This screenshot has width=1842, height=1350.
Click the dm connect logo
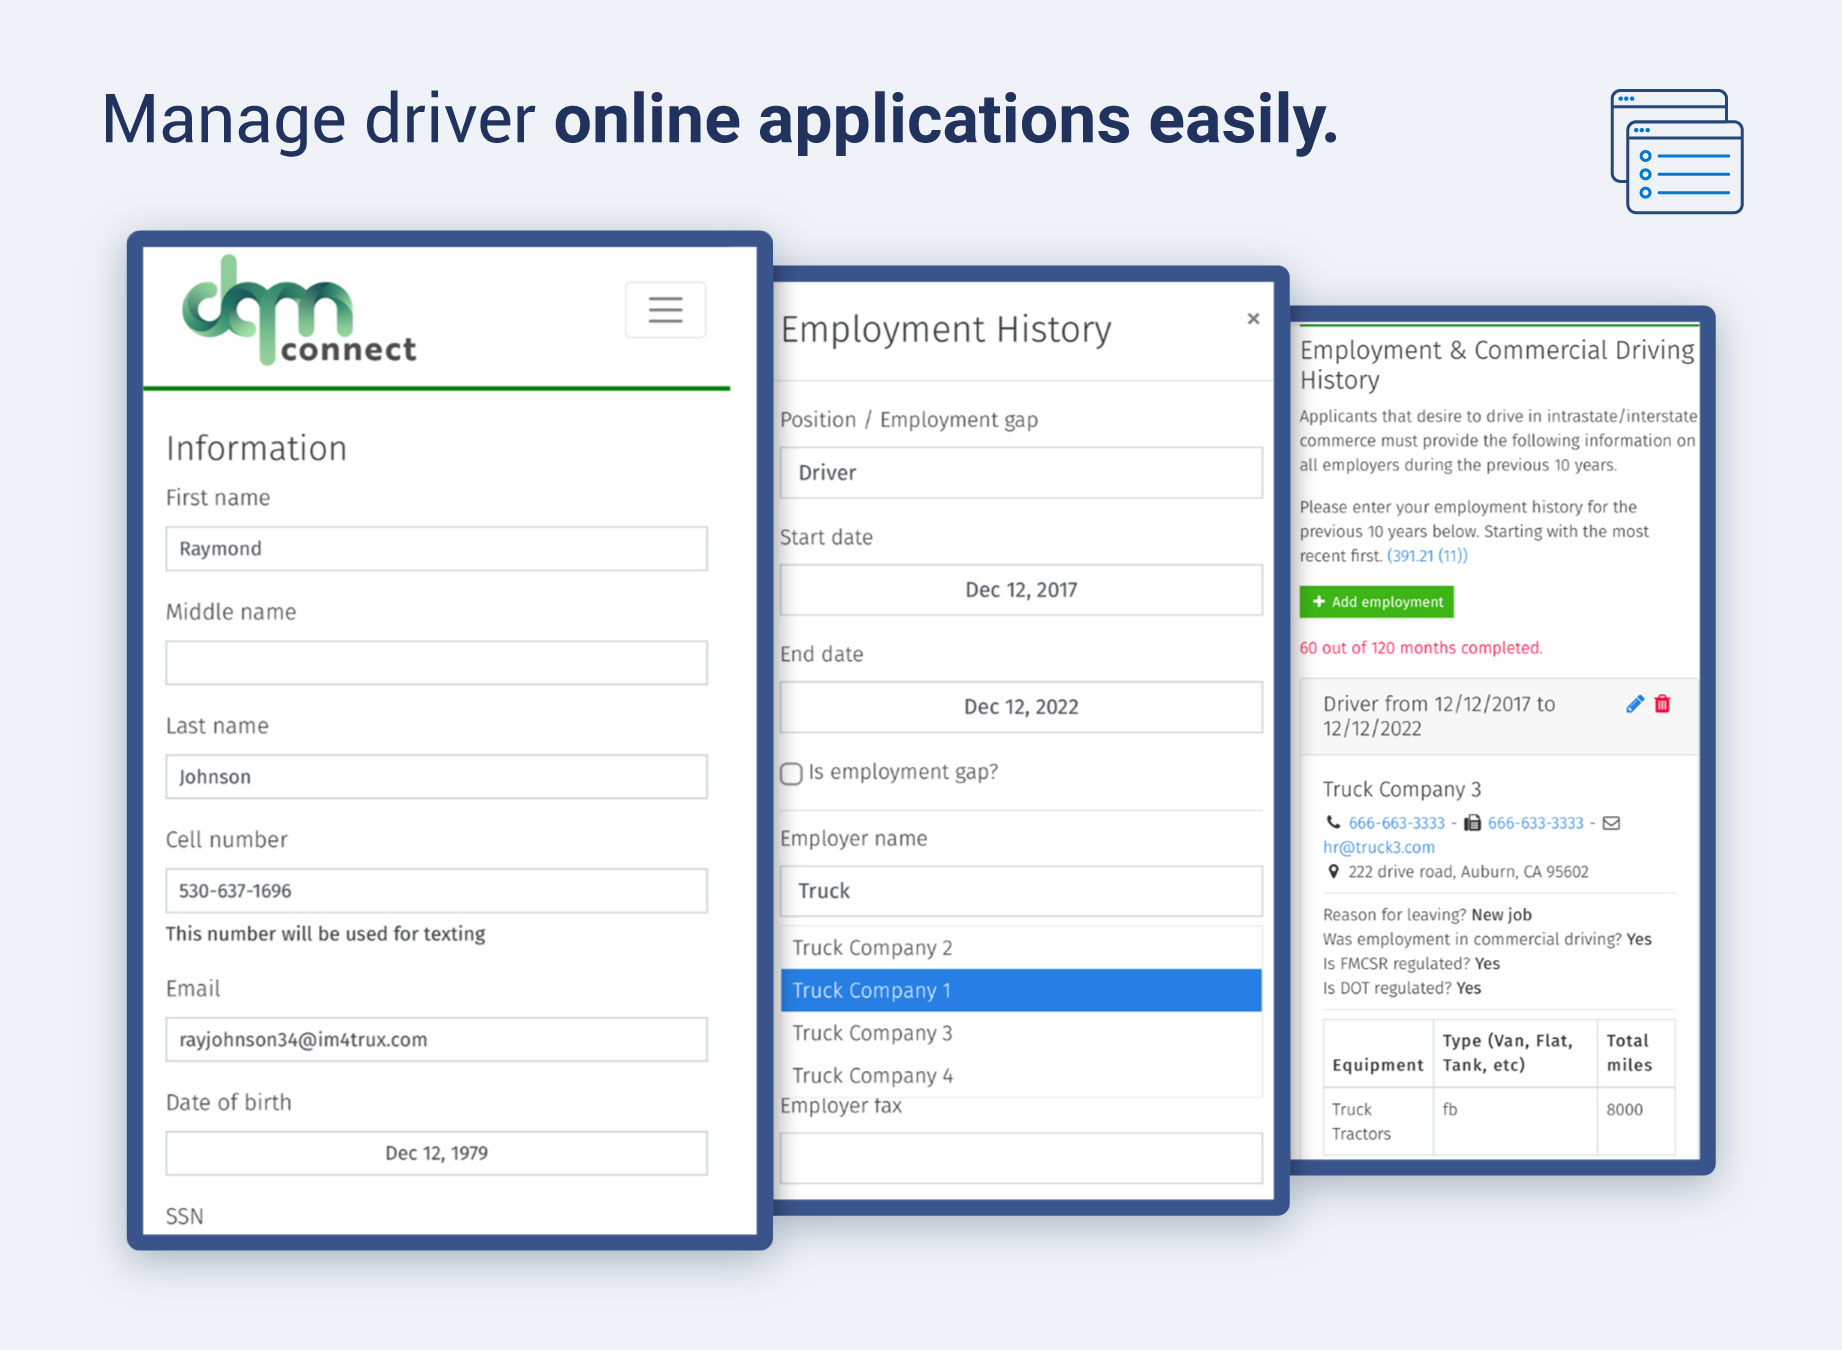pyautogui.click(x=299, y=310)
